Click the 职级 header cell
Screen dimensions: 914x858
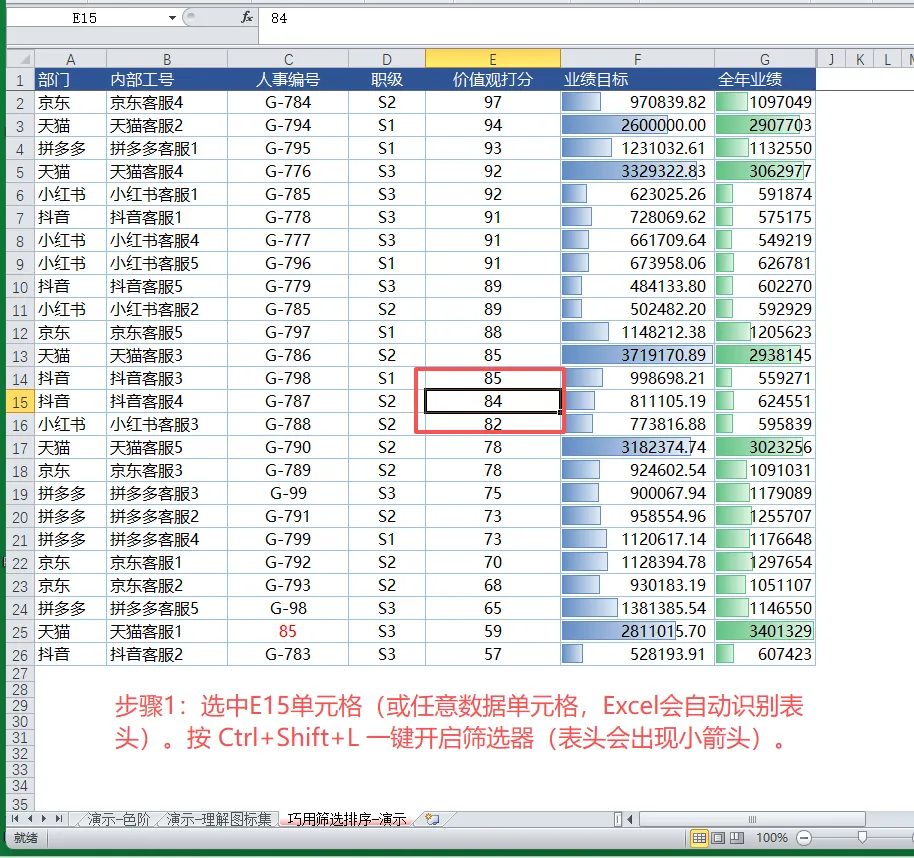(x=387, y=79)
